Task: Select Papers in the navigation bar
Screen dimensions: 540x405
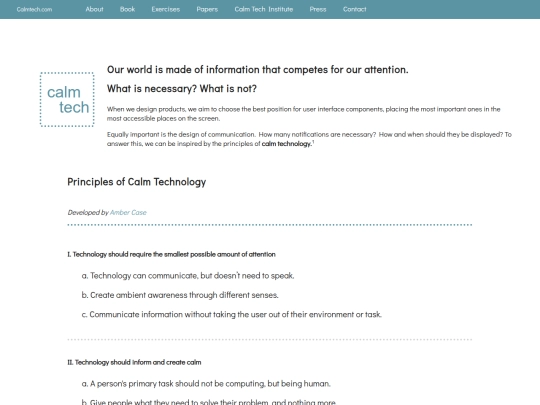Action: pyautogui.click(x=207, y=9)
